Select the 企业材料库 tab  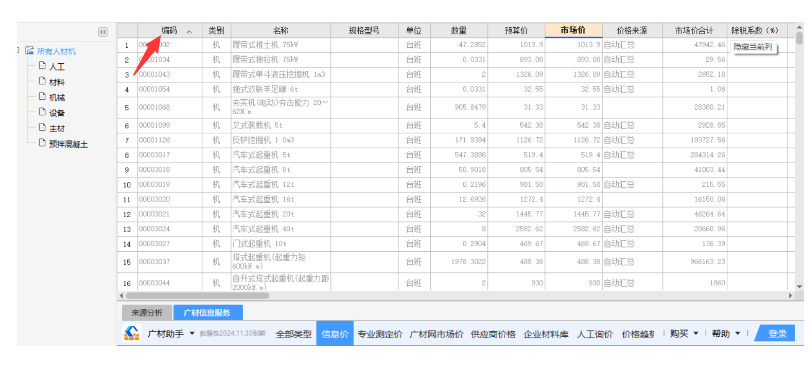546,334
